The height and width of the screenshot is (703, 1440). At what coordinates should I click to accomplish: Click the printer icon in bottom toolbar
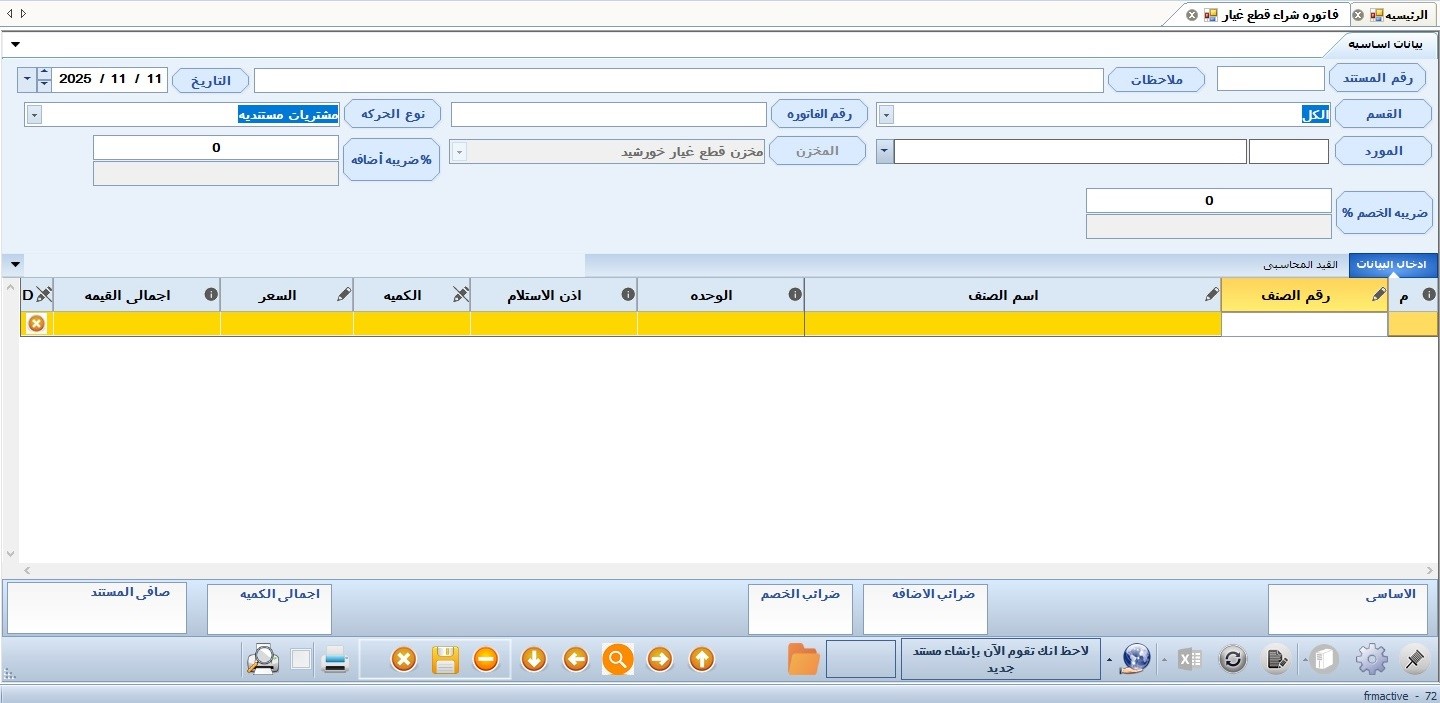335,660
